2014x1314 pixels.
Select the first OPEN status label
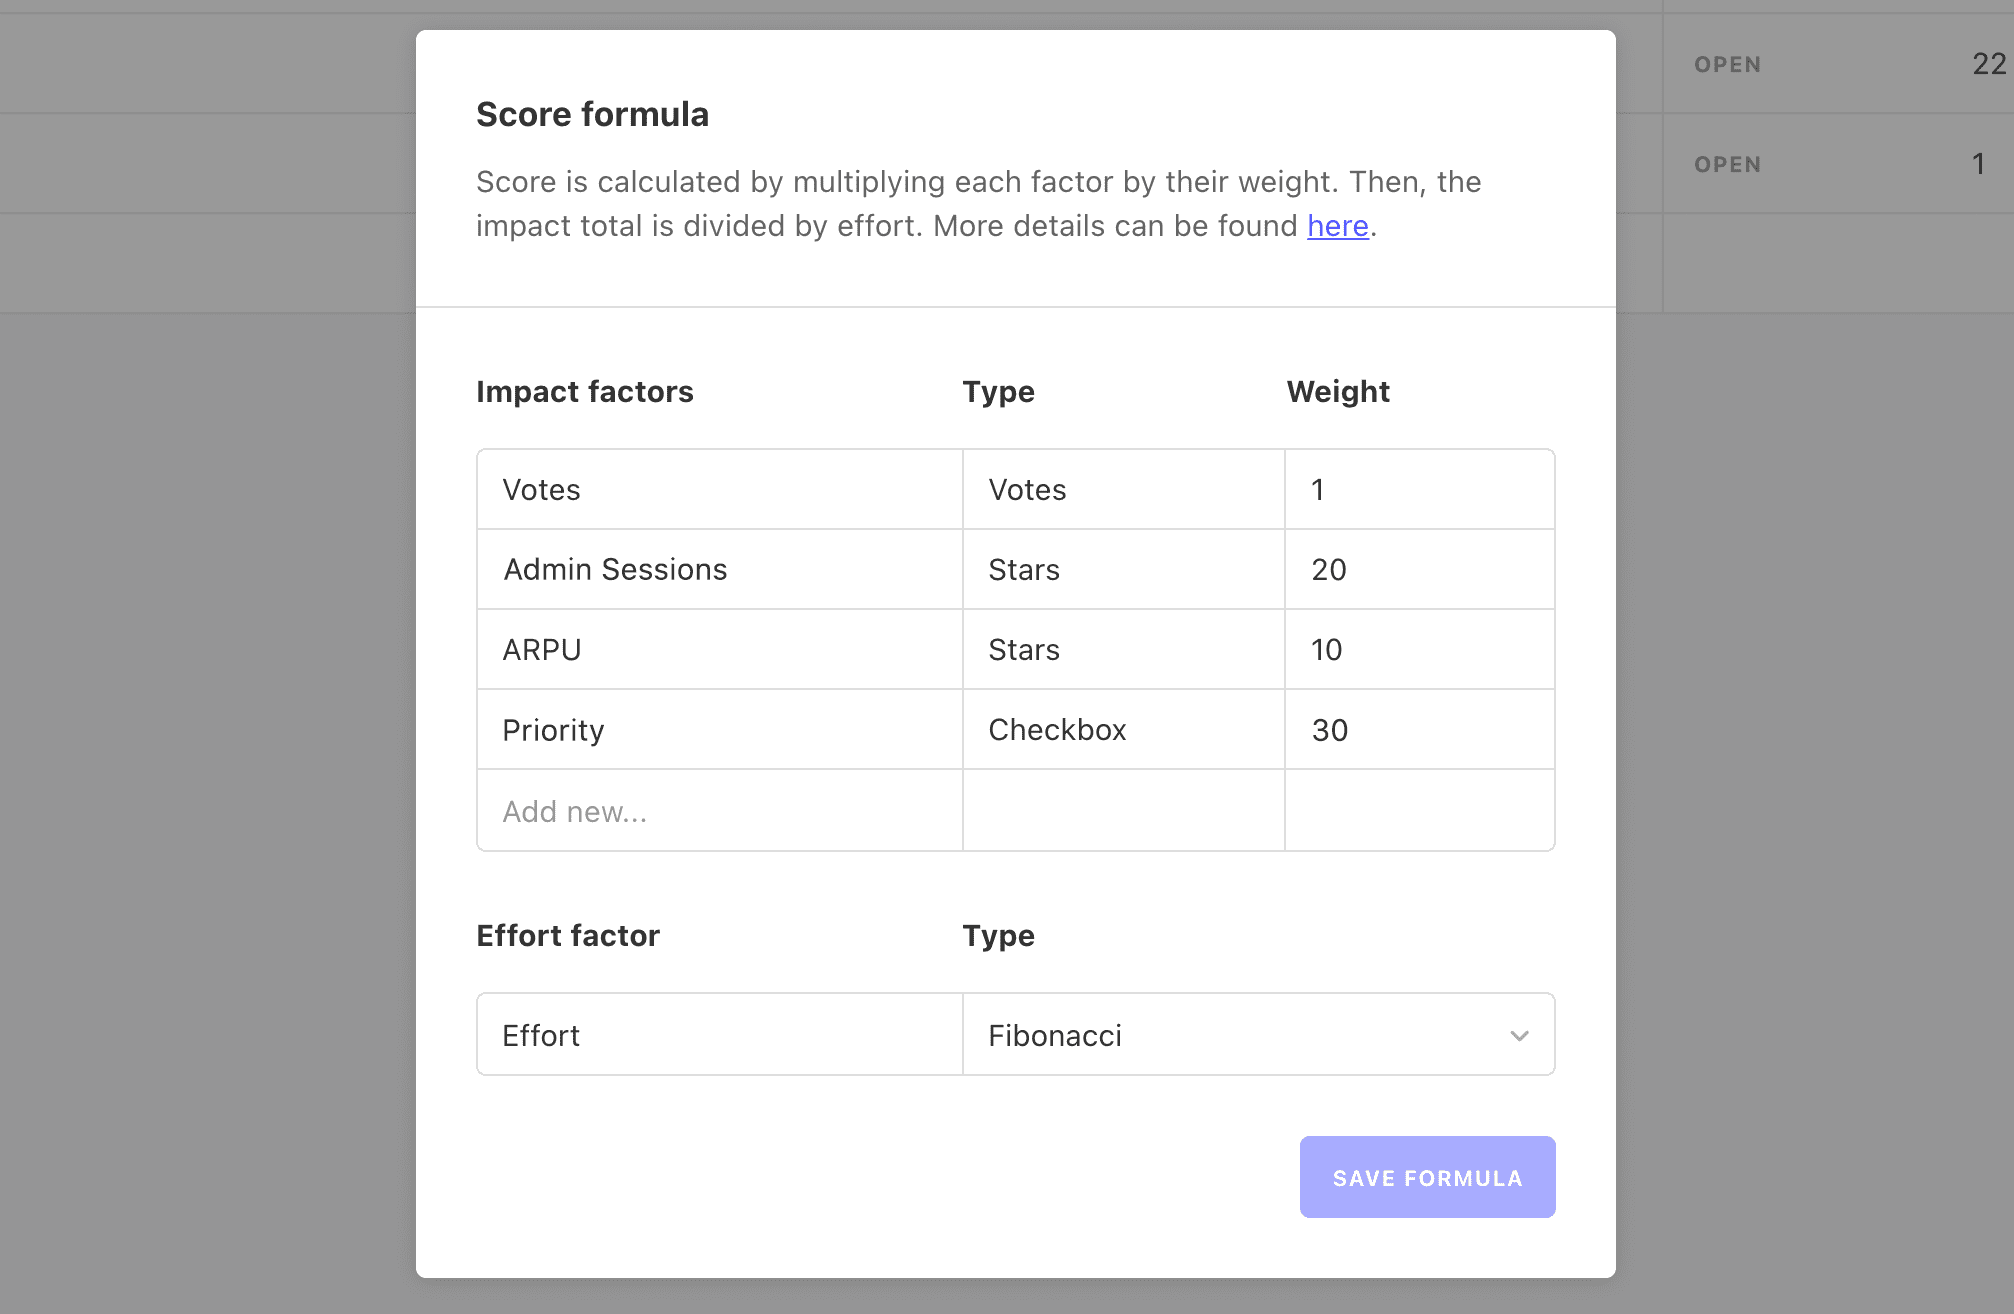coord(1727,64)
